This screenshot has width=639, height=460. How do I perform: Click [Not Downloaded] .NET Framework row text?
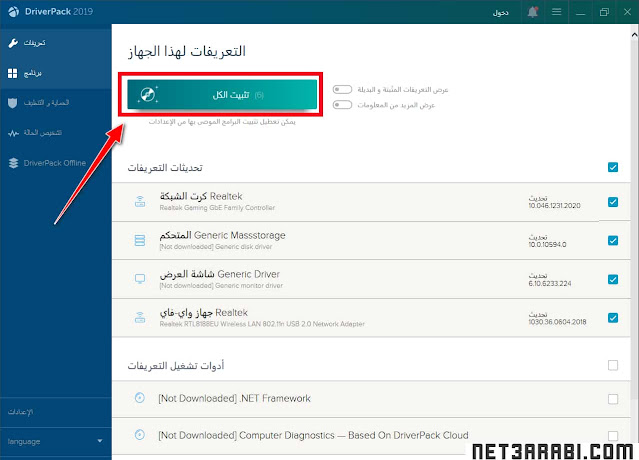234,398
